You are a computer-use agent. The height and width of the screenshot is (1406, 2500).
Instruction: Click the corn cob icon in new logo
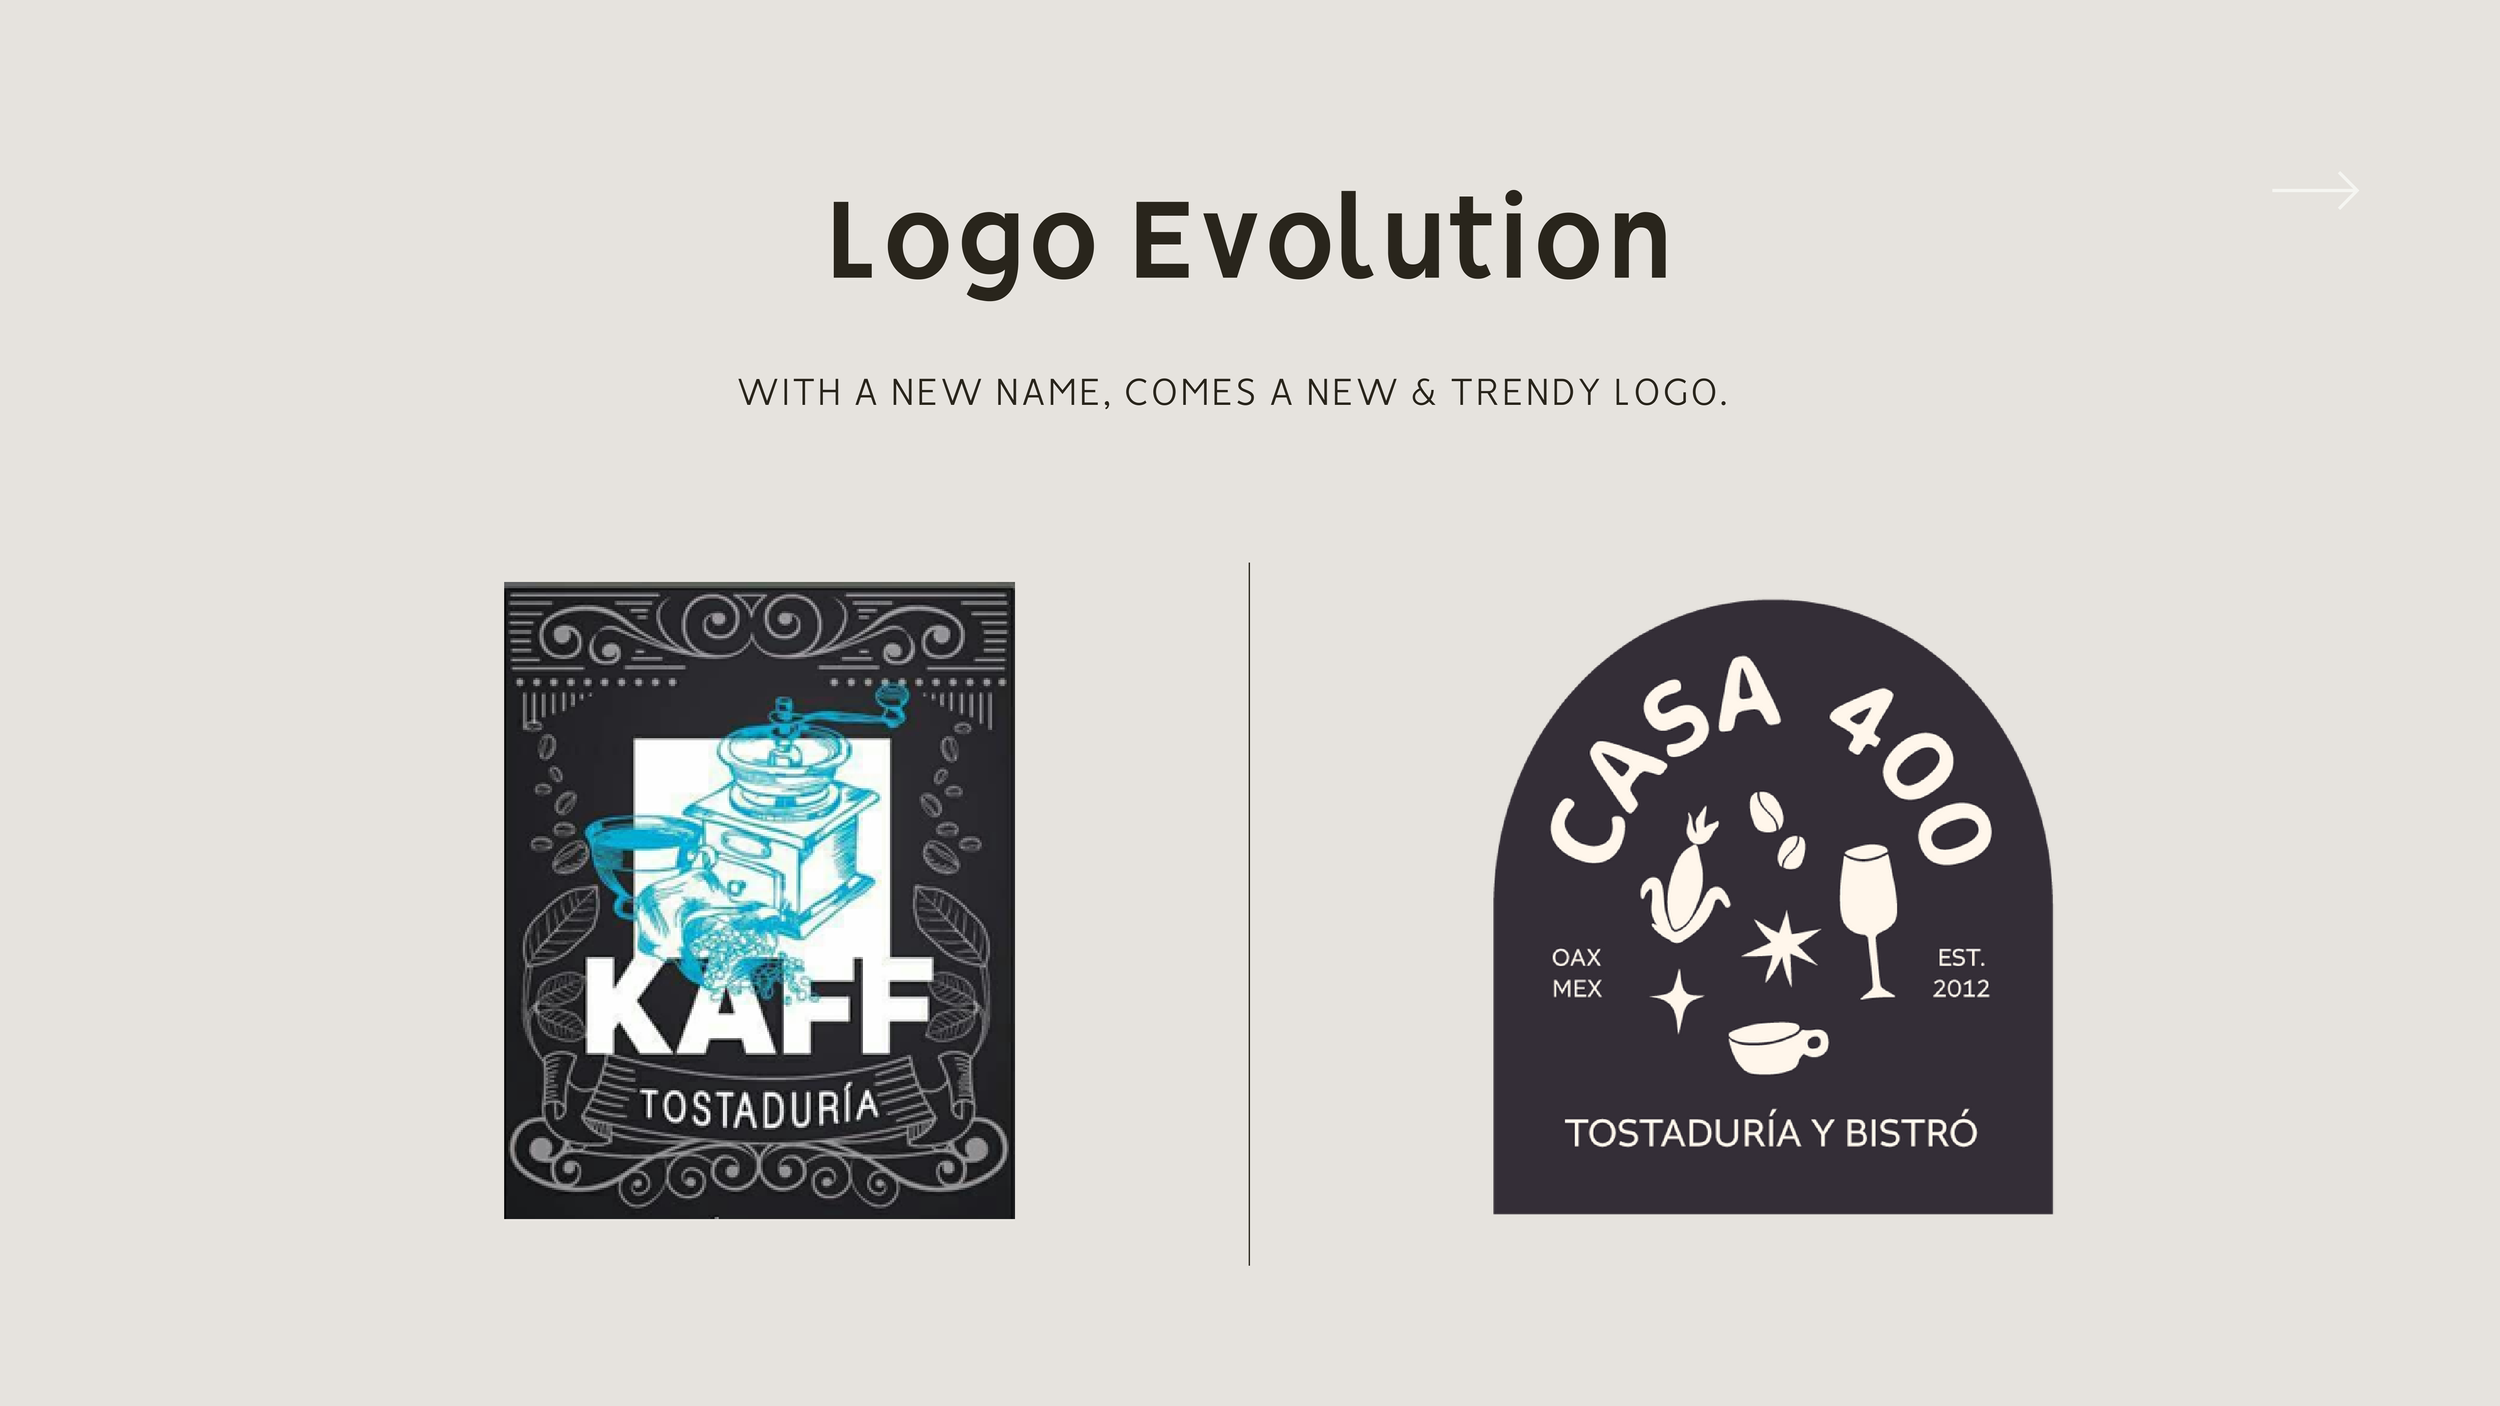(x=1683, y=876)
